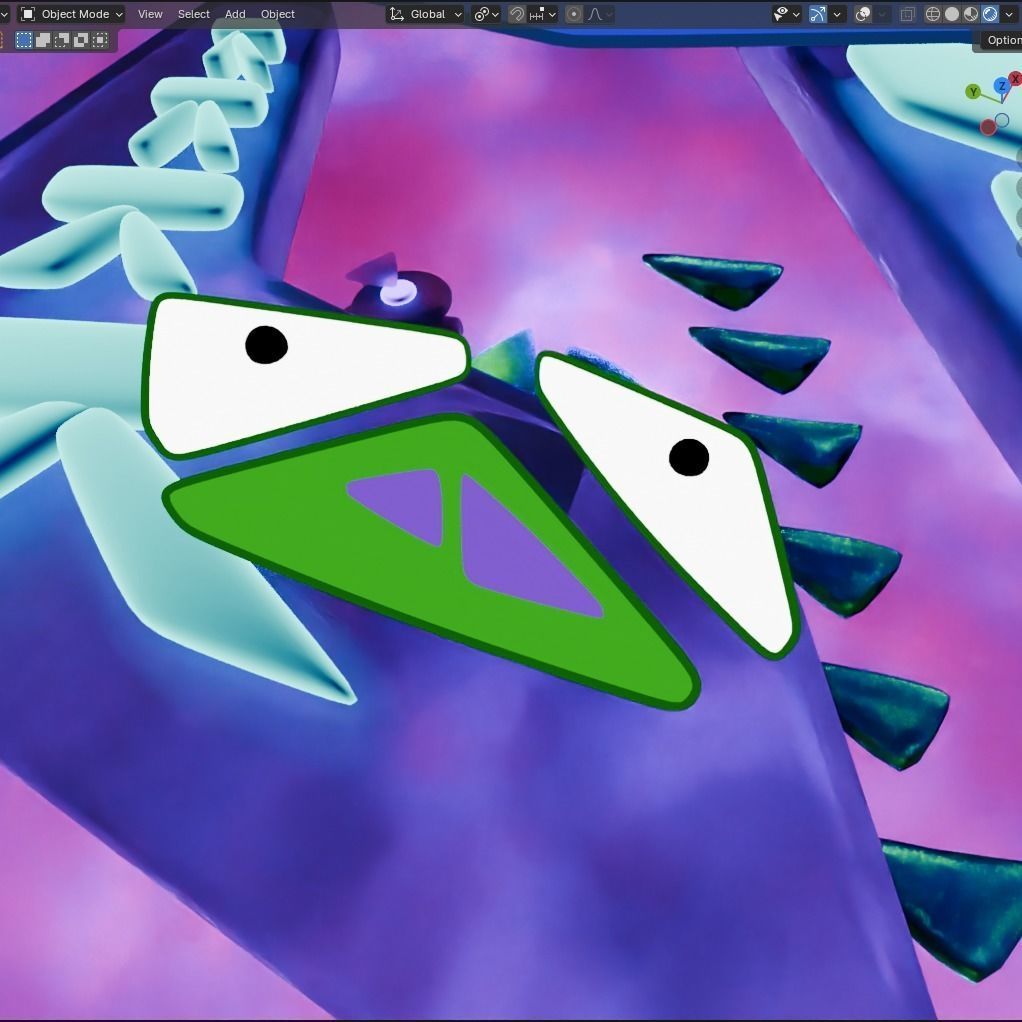Open object visibility and selectability dropdown

pyautogui.click(x=786, y=14)
